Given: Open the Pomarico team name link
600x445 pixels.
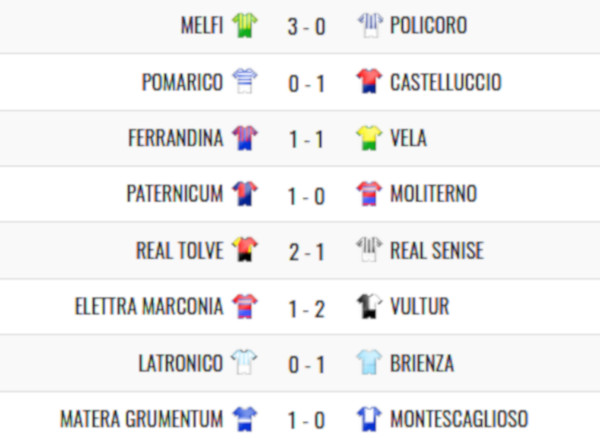Looking at the screenshot, I should tap(183, 82).
